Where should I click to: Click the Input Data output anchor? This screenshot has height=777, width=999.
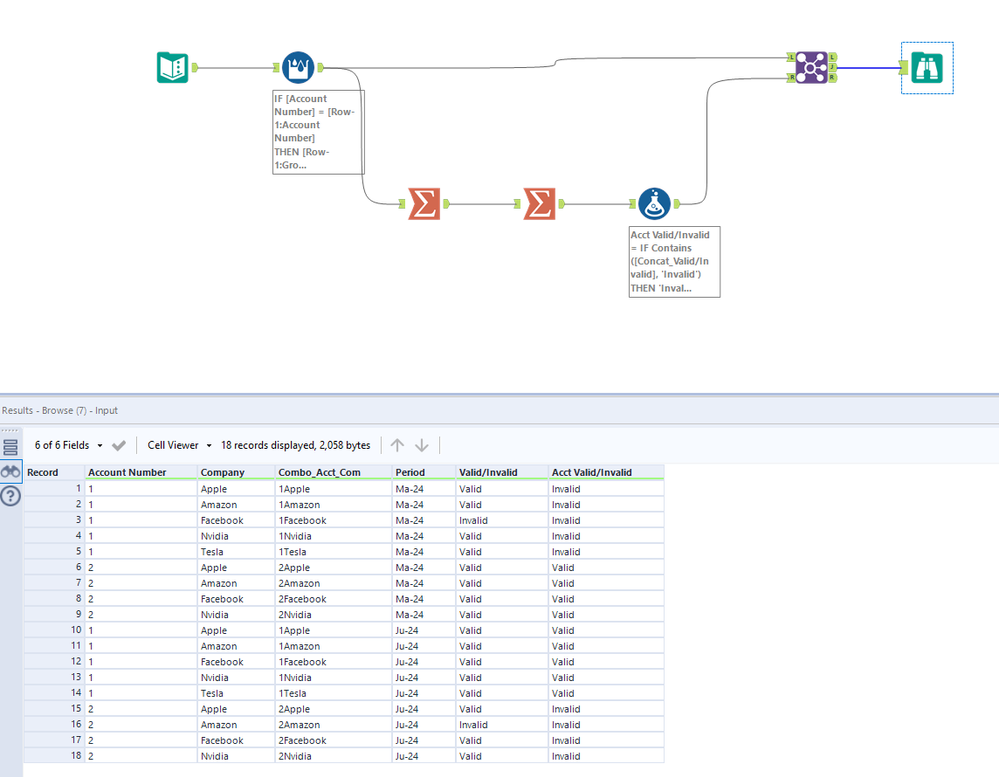(194, 68)
